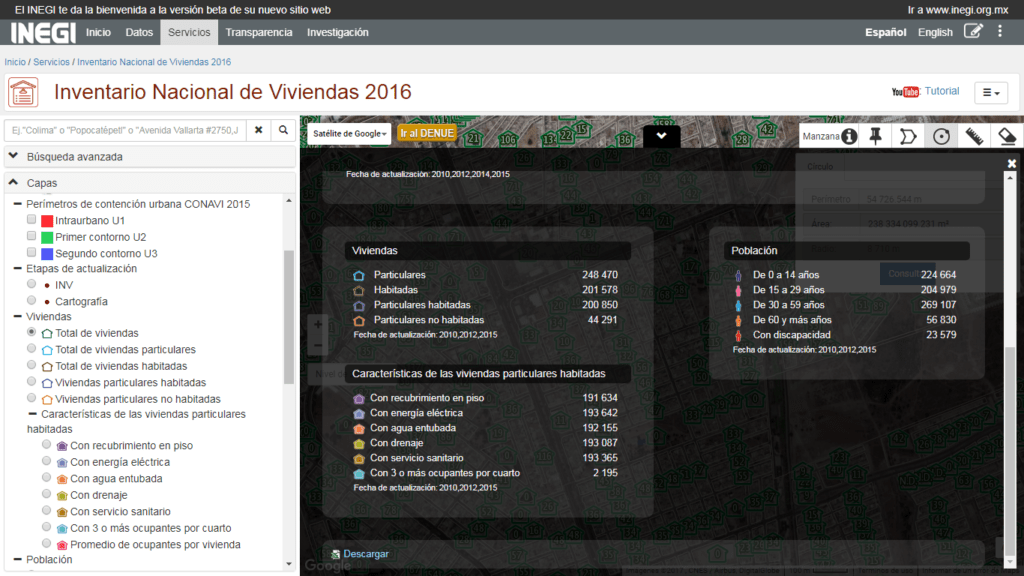The width and height of the screenshot is (1024, 576).
Task: Enable the Intraurbano U1 checkbox
Action: click(x=32, y=220)
